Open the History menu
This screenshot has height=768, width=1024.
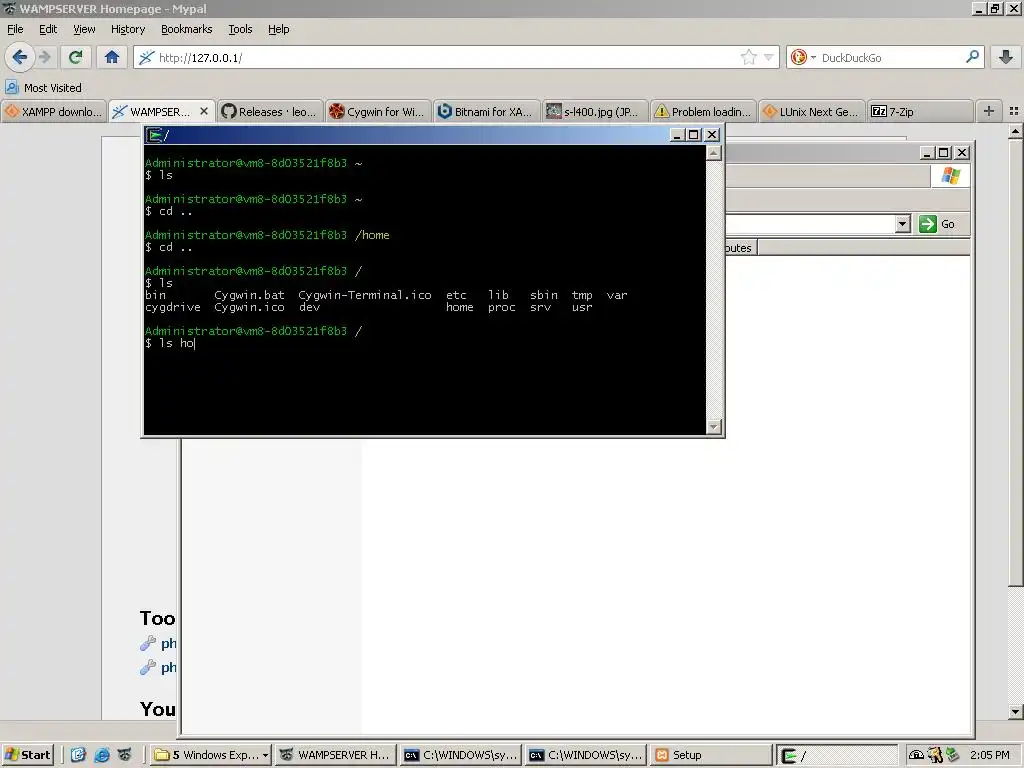pos(127,29)
